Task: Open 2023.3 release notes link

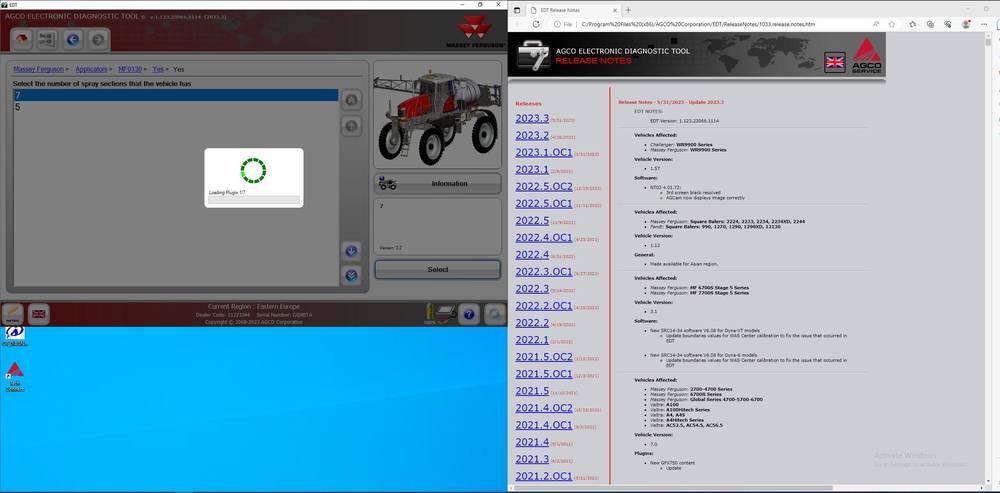Action: pyautogui.click(x=532, y=118)
